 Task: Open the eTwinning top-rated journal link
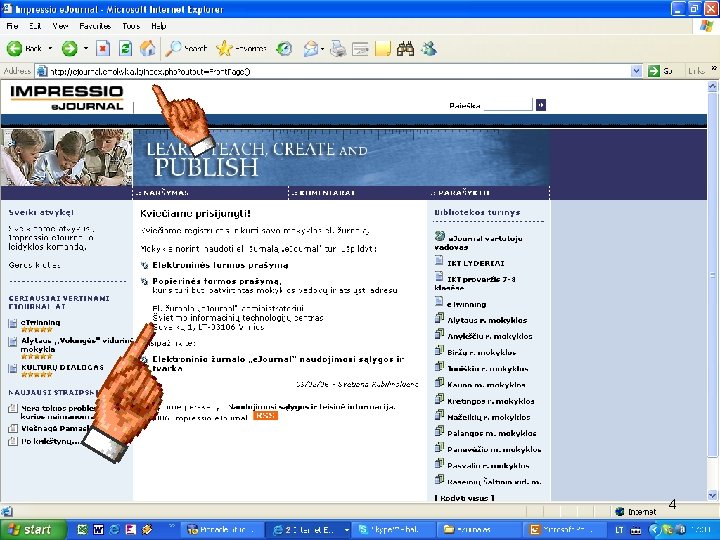pyautogui.click(x=40, y=323)
